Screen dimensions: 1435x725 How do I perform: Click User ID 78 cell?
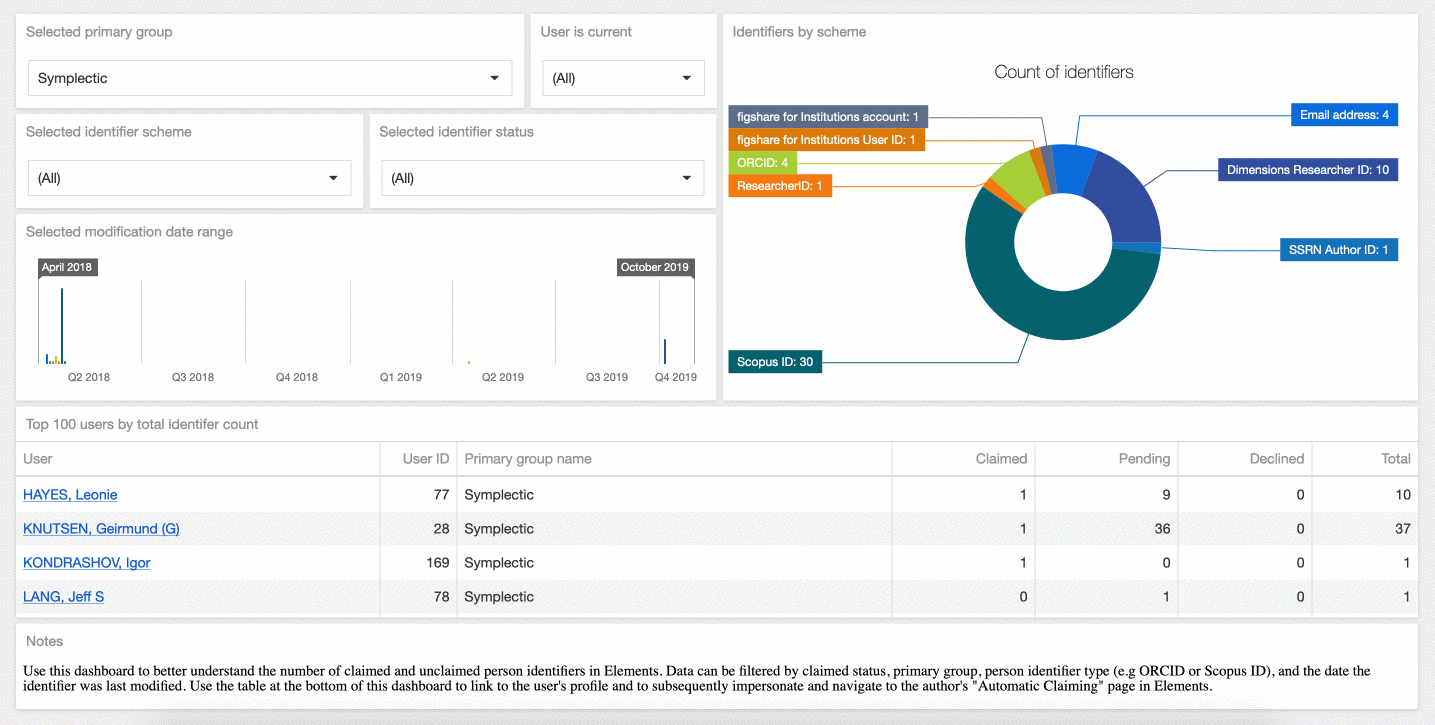[x=442, y=596]
